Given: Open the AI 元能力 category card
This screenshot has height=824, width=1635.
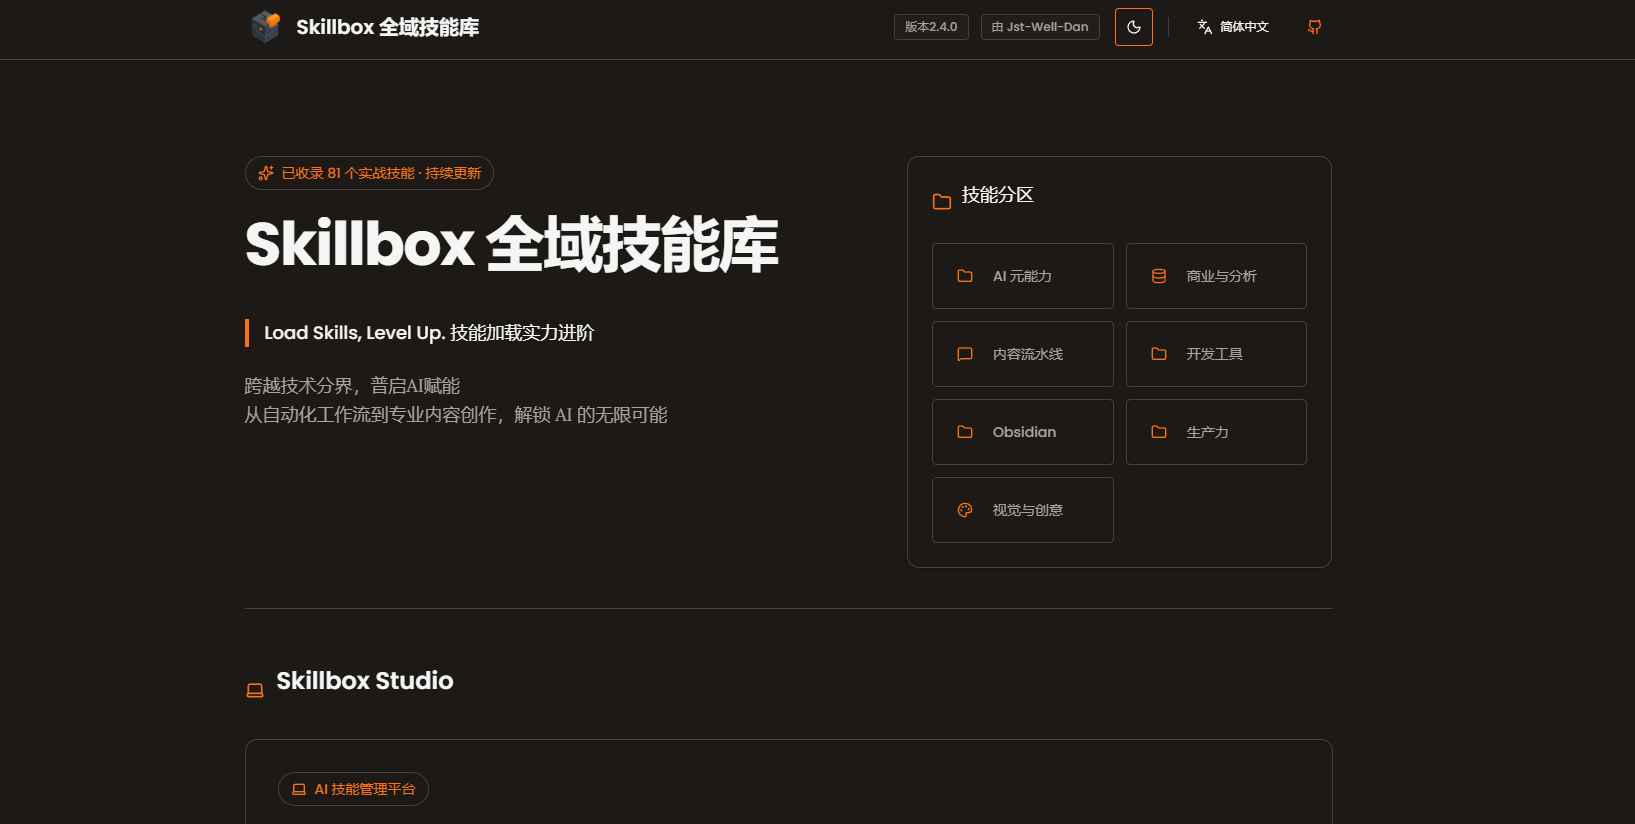Looking at the screenshot, I should tap(1023, 276).
